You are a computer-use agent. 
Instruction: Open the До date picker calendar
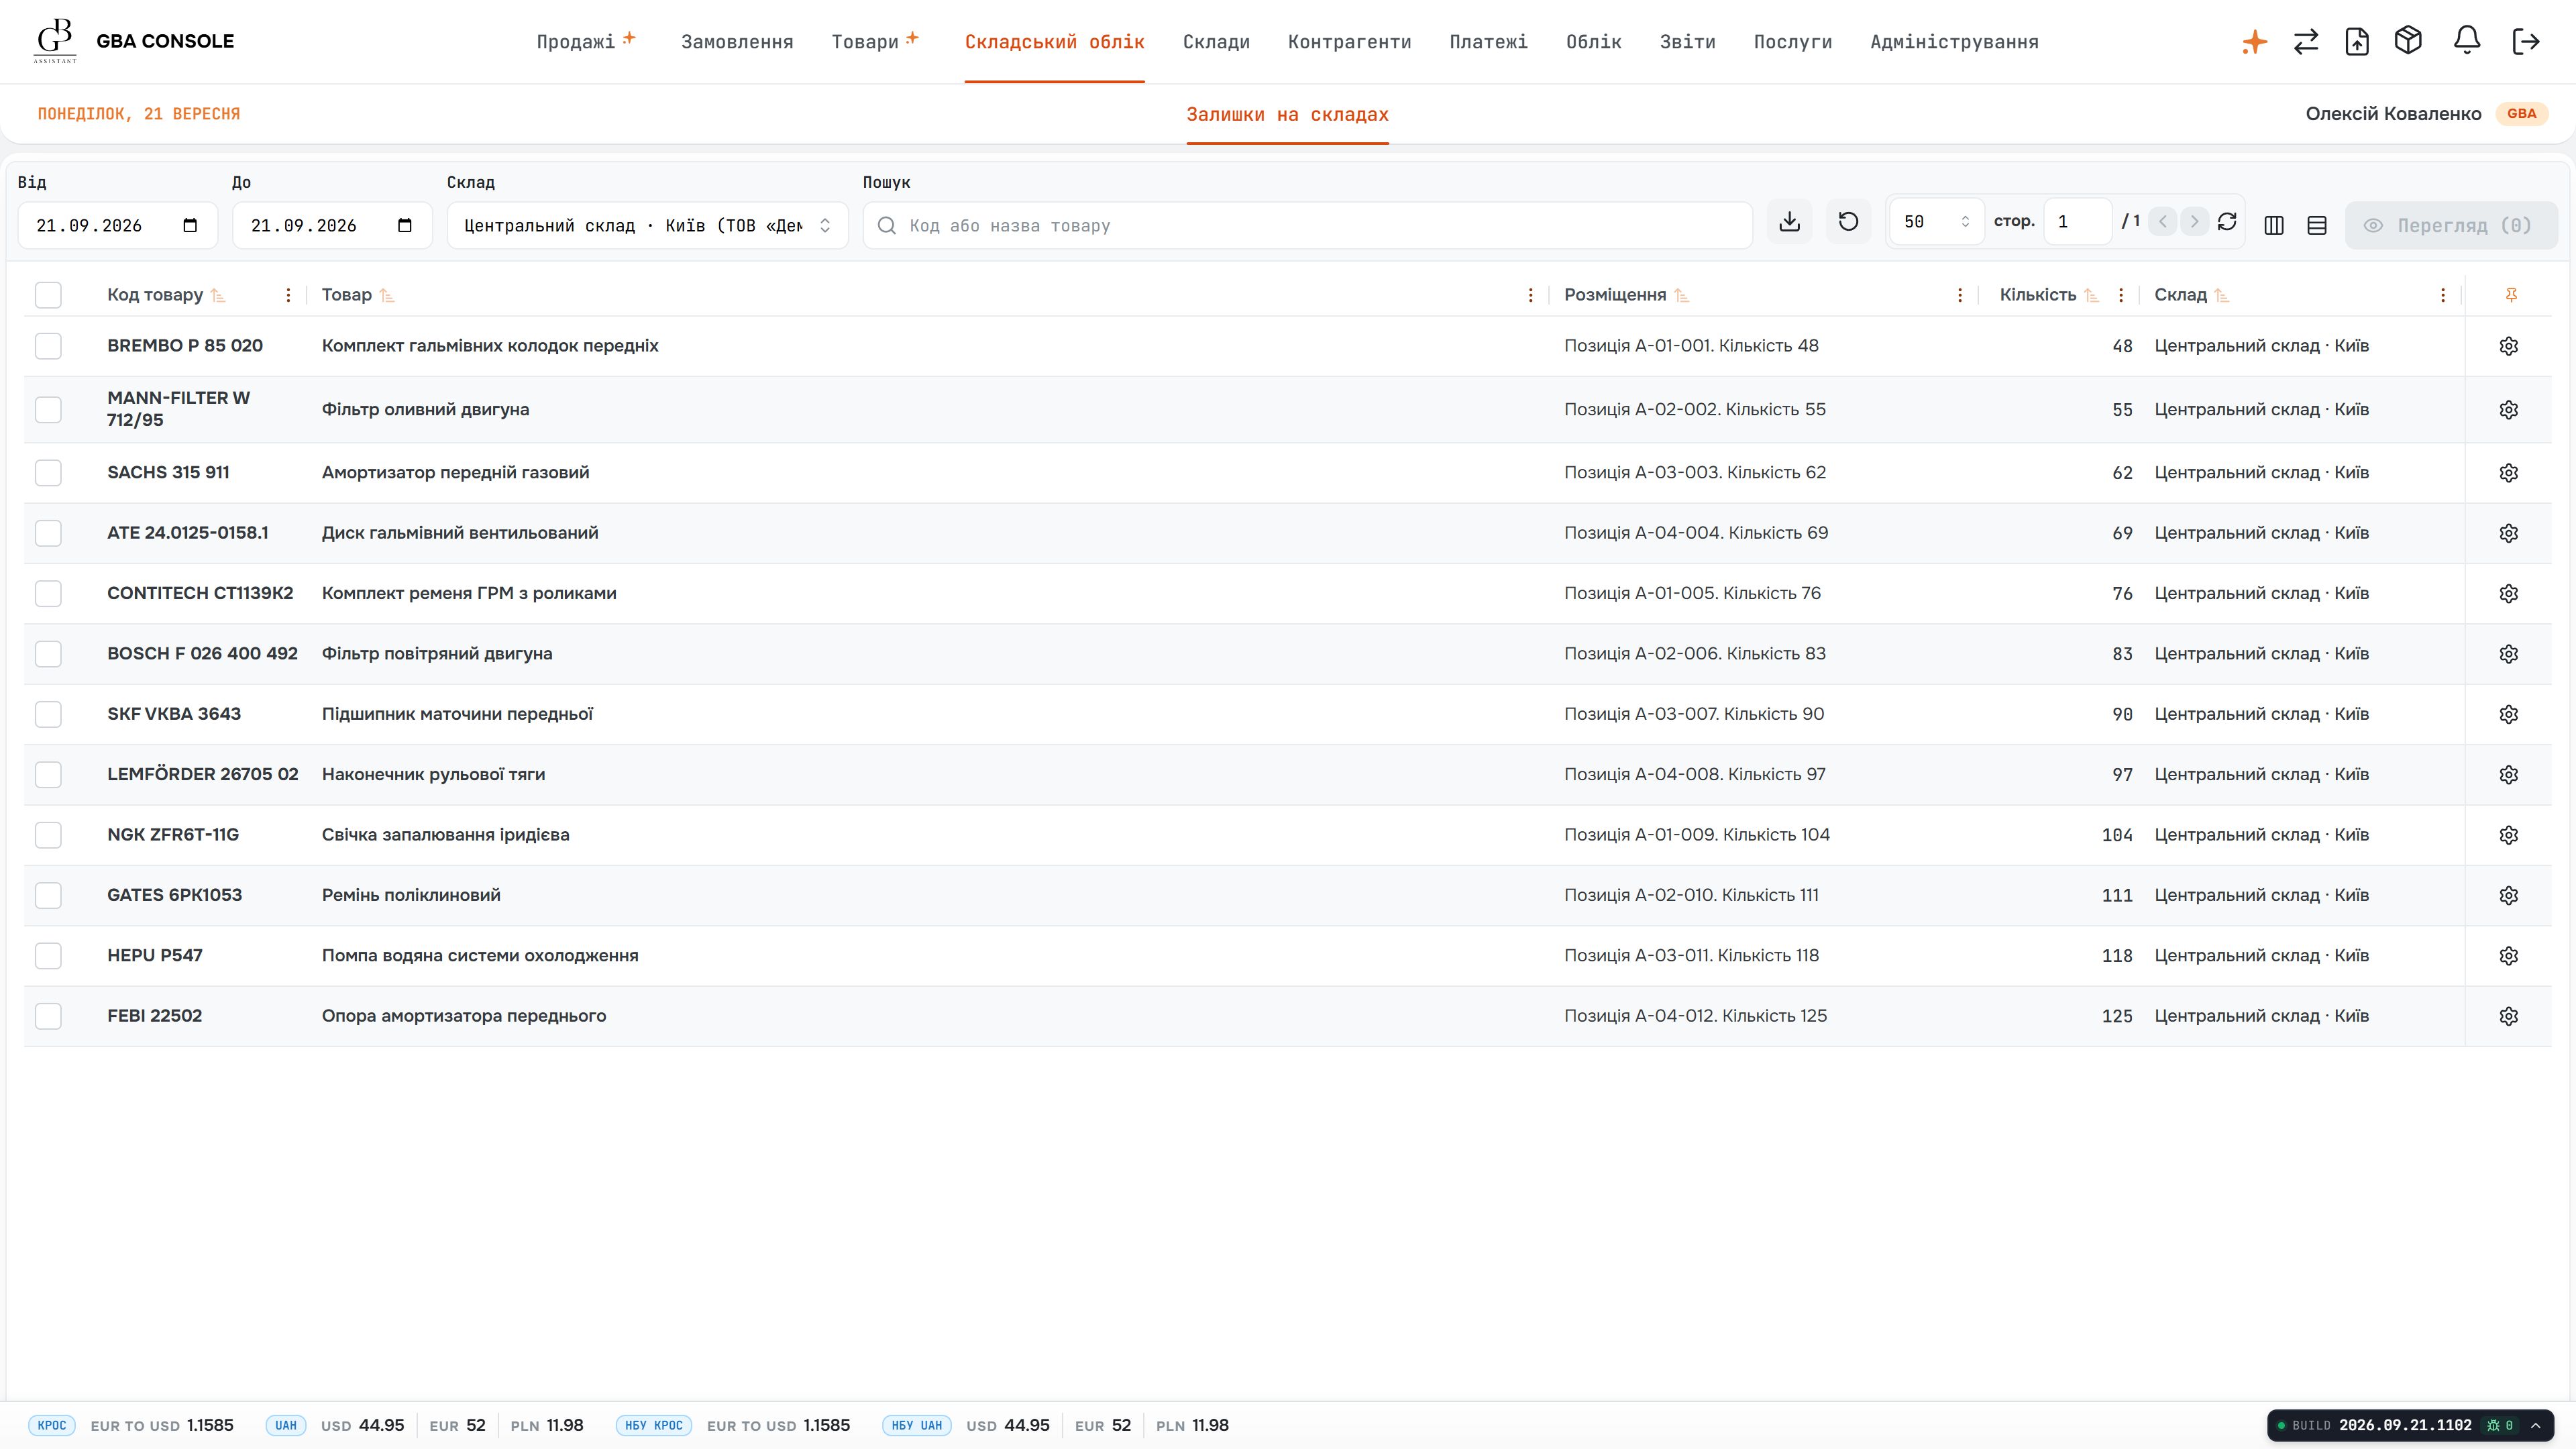[x=405, y=226]
